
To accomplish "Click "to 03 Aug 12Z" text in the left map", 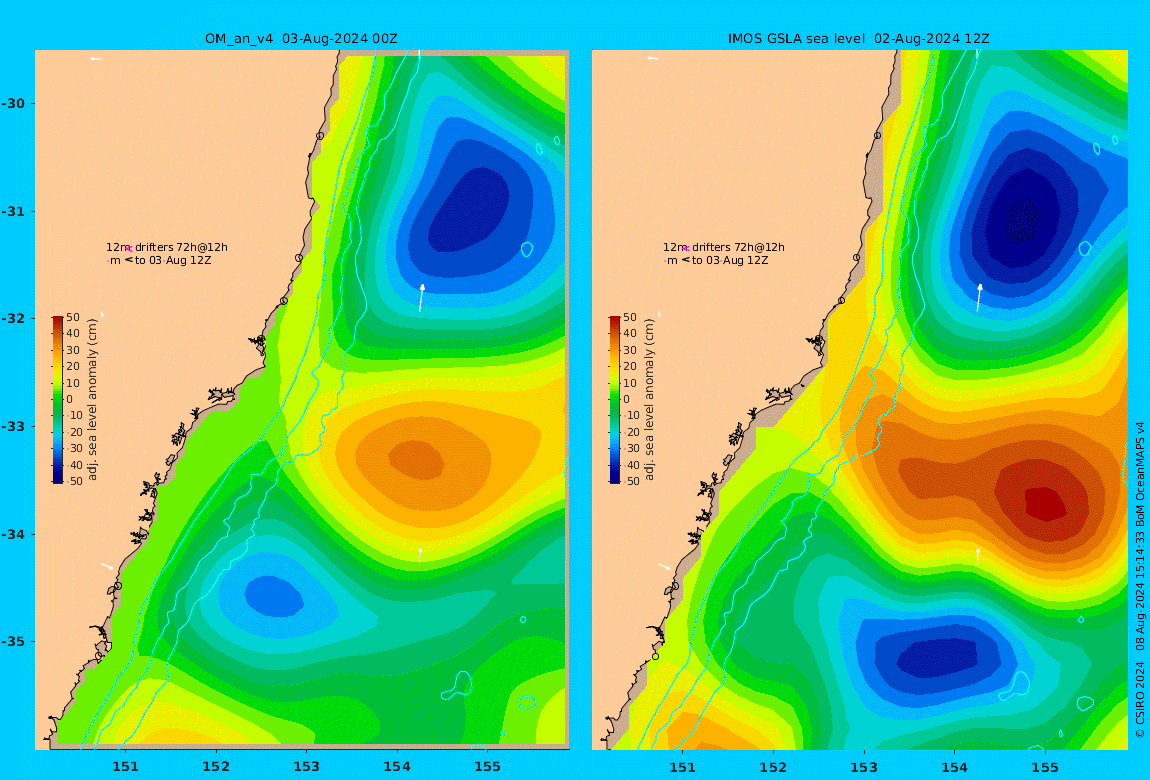I will [x=173, y=260].
